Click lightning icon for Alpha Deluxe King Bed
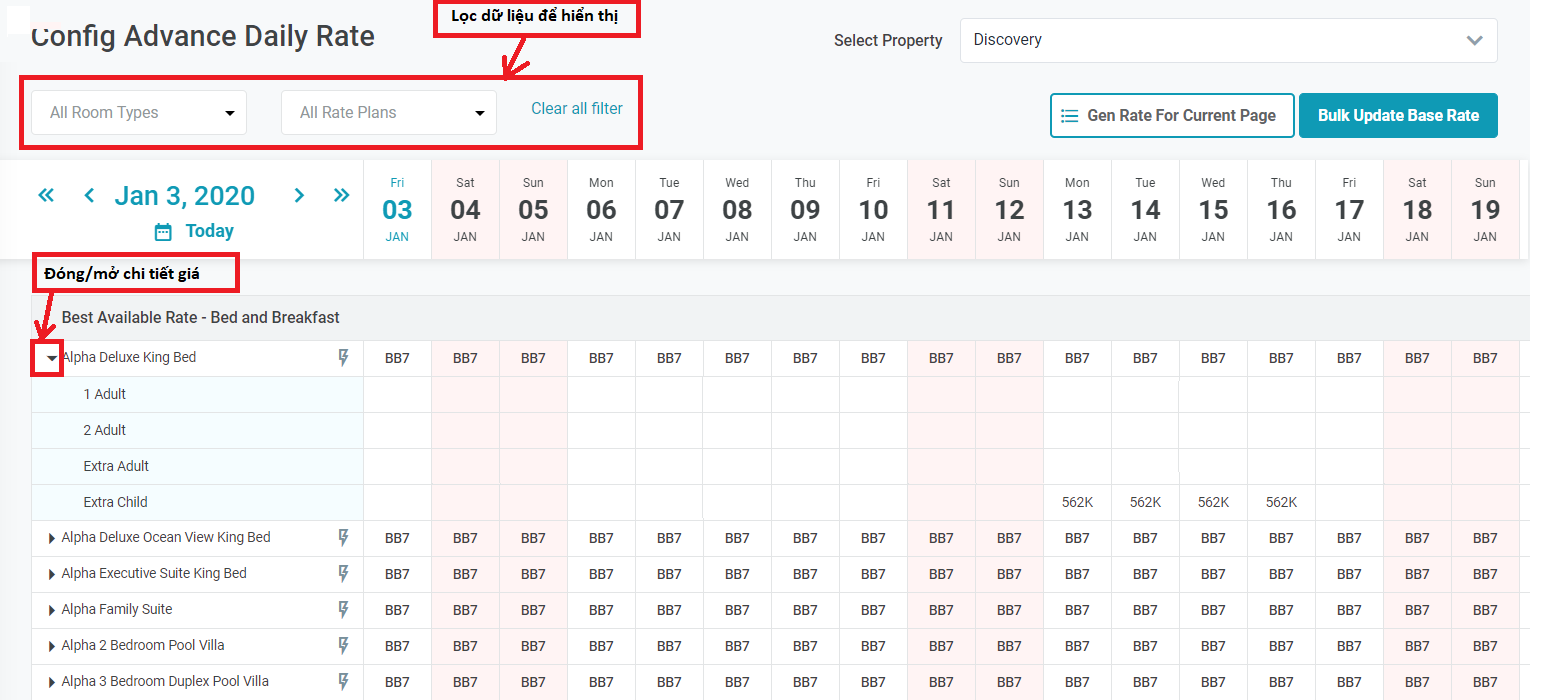Image resolution: width=1545 pixels, height=700 pixels. (x=343, y=358)
